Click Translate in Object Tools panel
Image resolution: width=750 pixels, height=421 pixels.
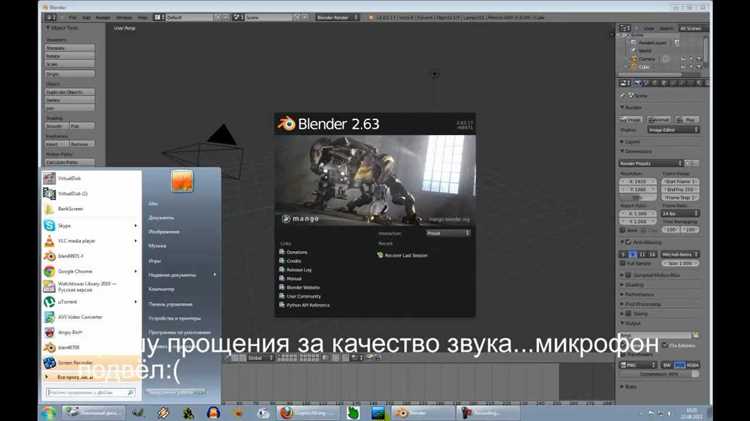tap(70, 48)
